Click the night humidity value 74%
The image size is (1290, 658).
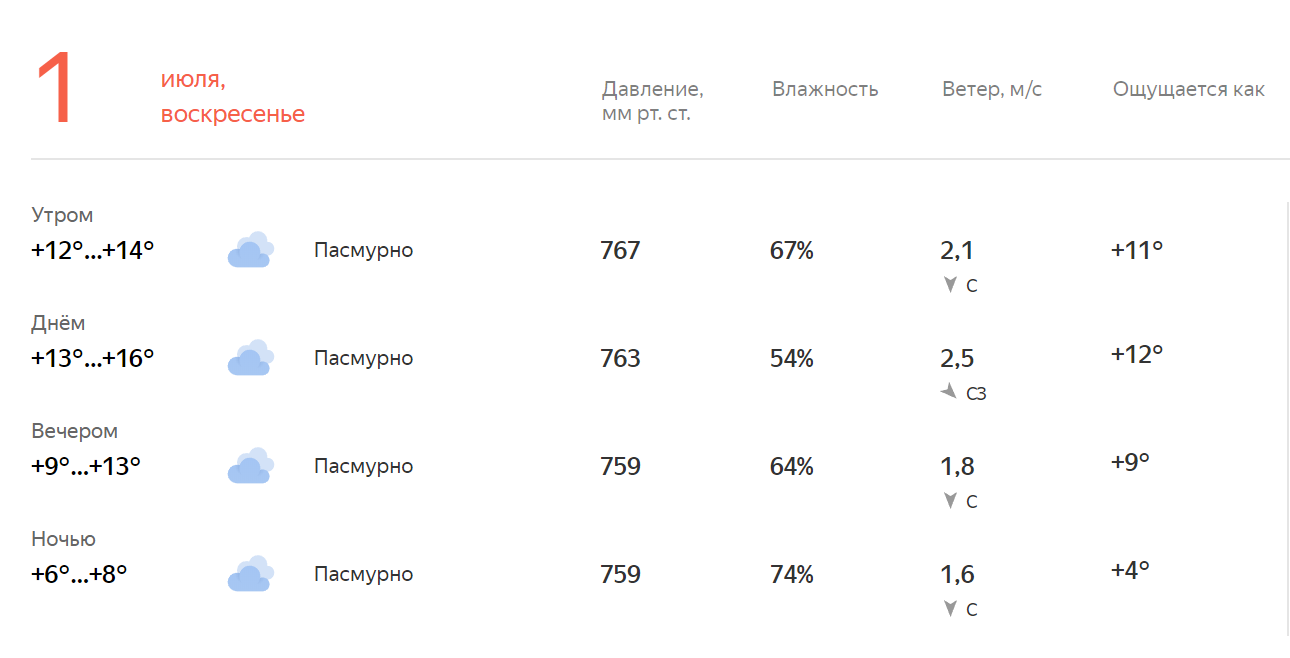(x=792, y=575)
